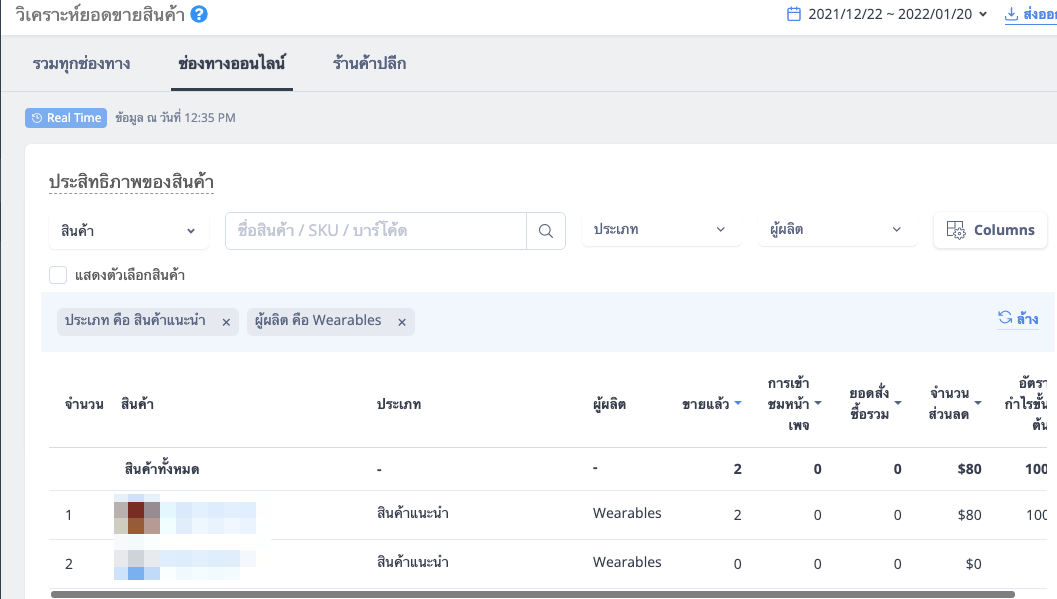Click the ประสิทธิภาพของสินค้า heading
The image size is (1057, 599).
[131, 182]
